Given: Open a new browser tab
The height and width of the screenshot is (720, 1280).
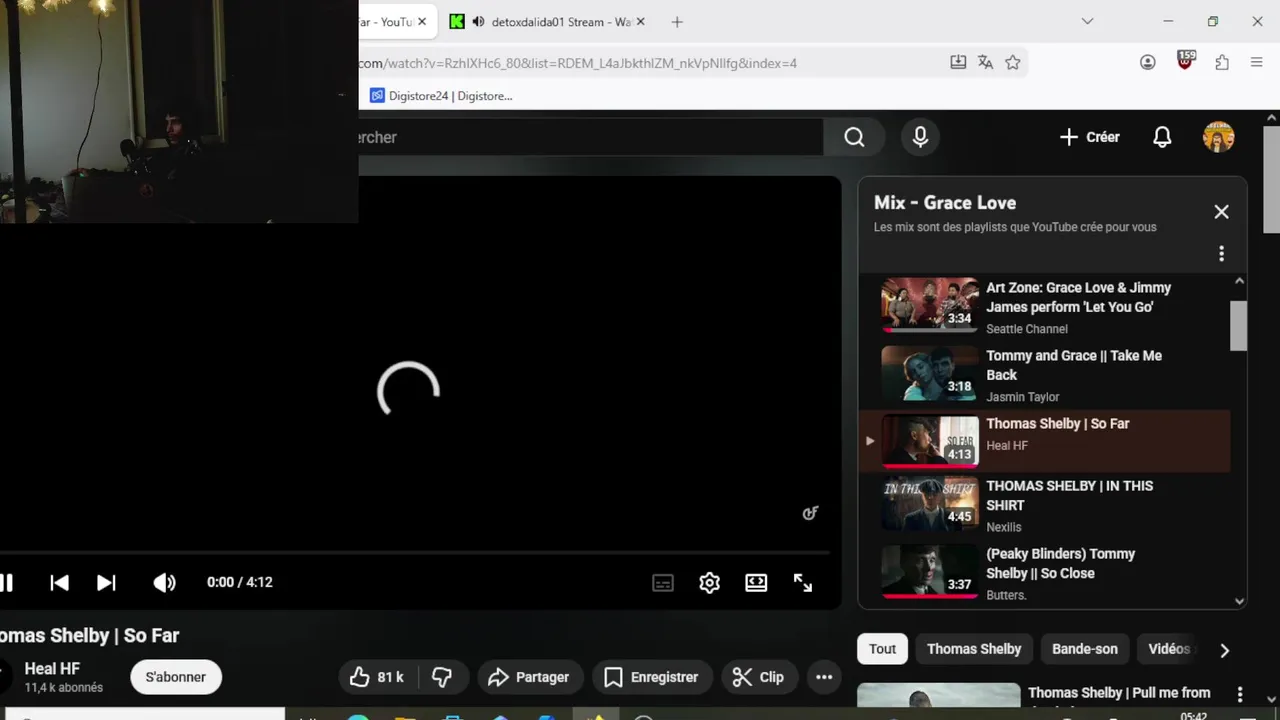Looking at the screenshot, I should [677, 22].
